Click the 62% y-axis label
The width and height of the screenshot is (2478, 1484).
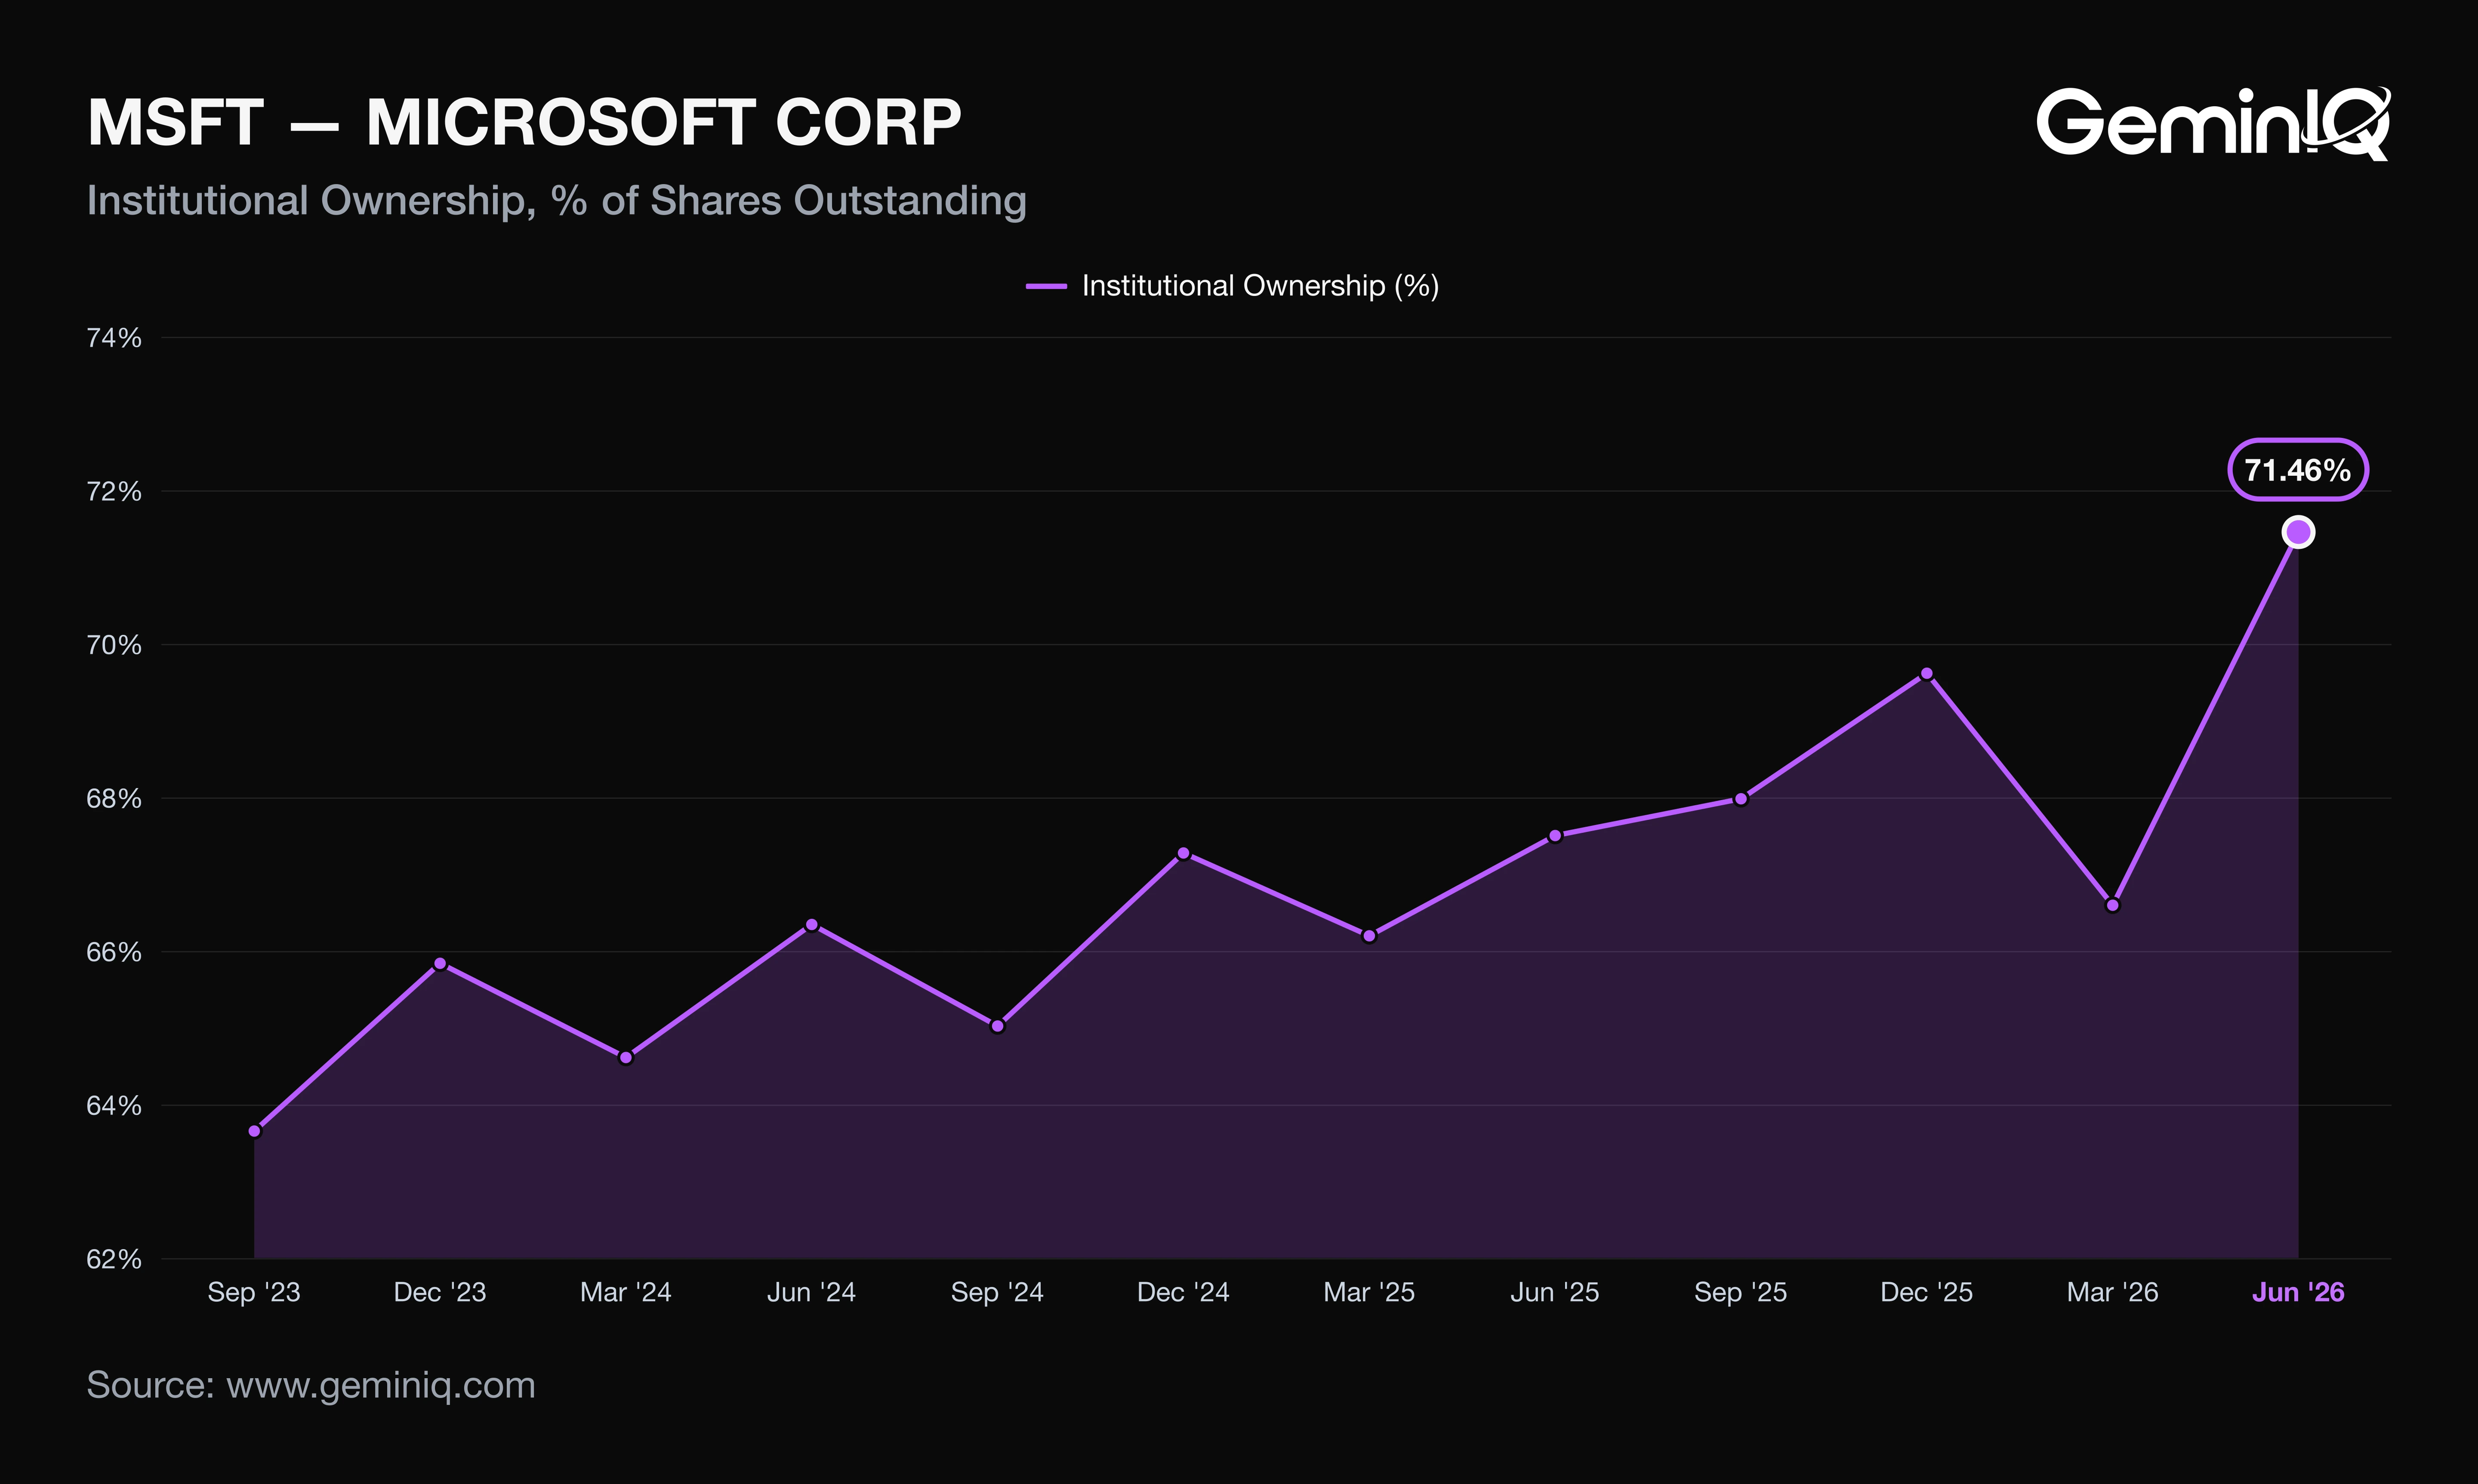(x=114, y=1259)
